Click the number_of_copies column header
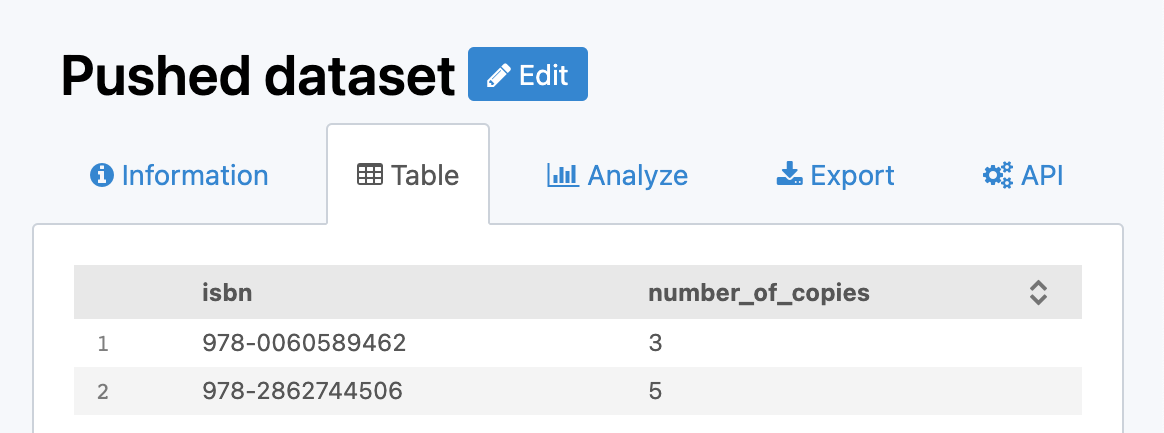The image size is (1164, 433). pyautogui.click(x=758, y=293)
